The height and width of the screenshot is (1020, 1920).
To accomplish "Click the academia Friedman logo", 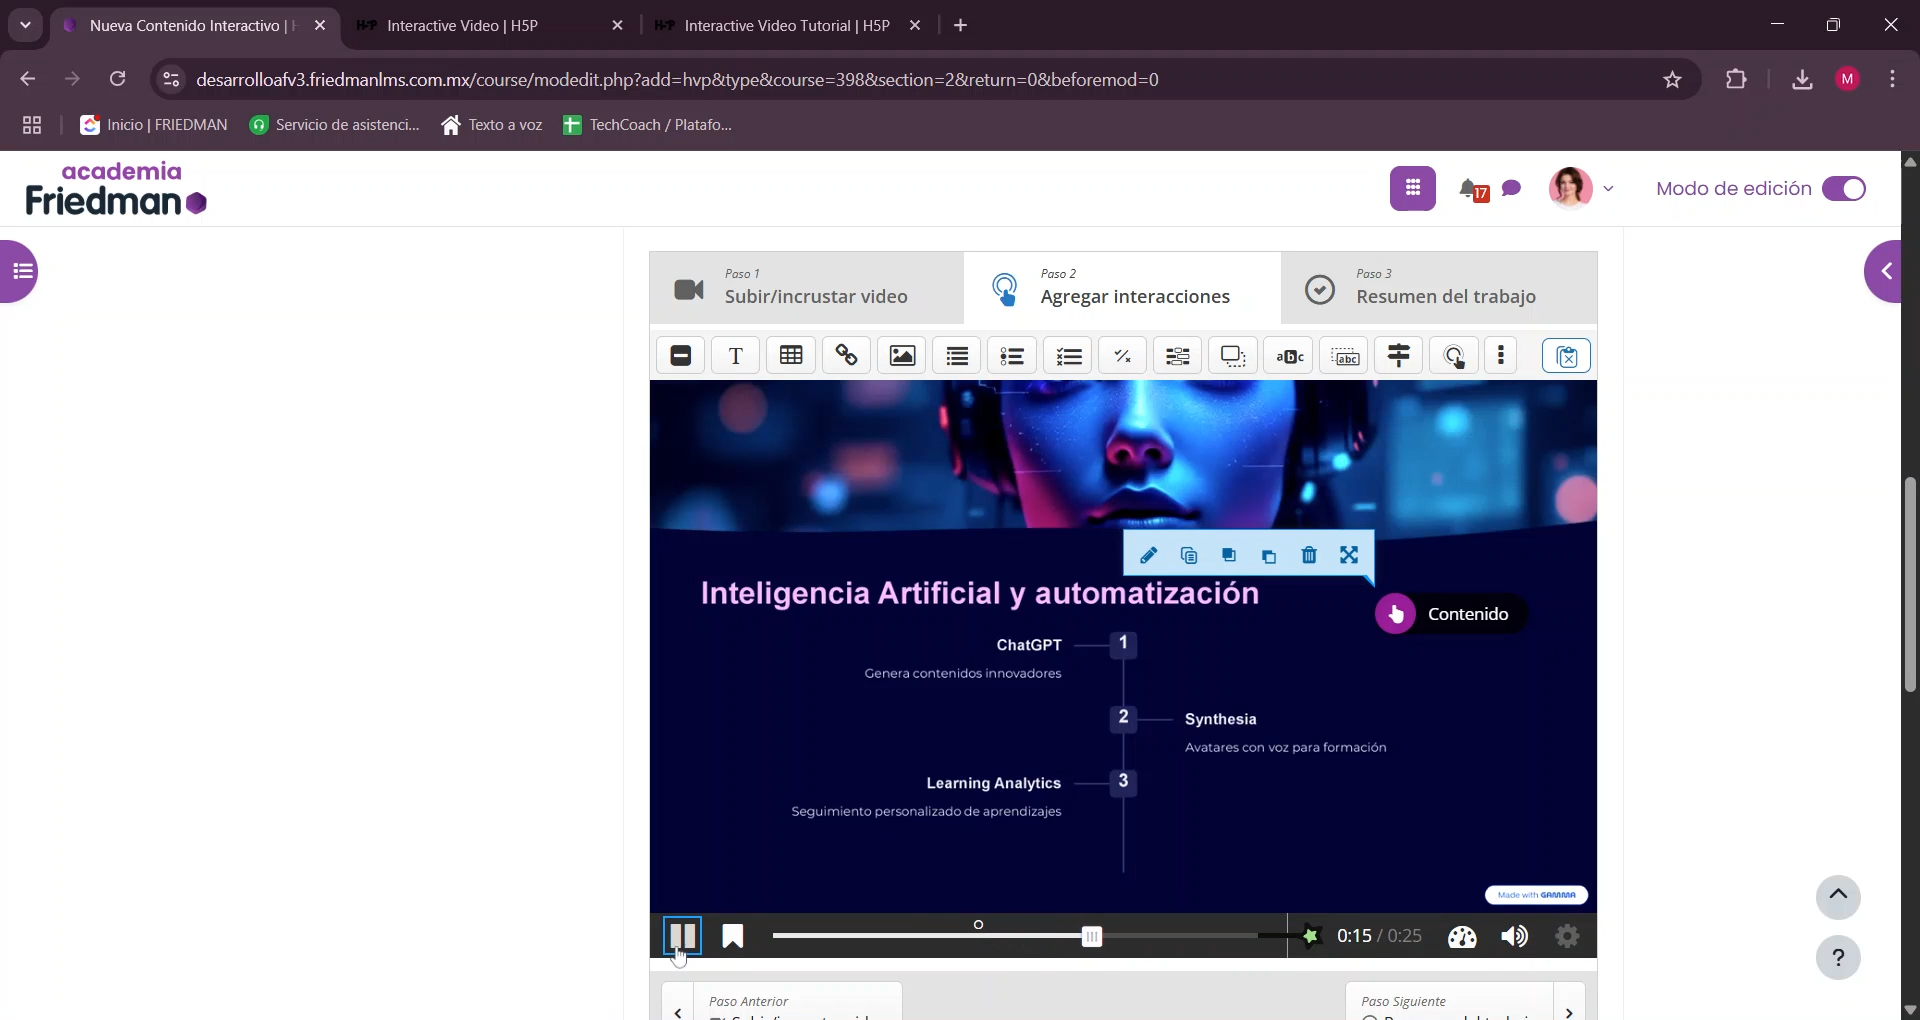I will point(116,189).
